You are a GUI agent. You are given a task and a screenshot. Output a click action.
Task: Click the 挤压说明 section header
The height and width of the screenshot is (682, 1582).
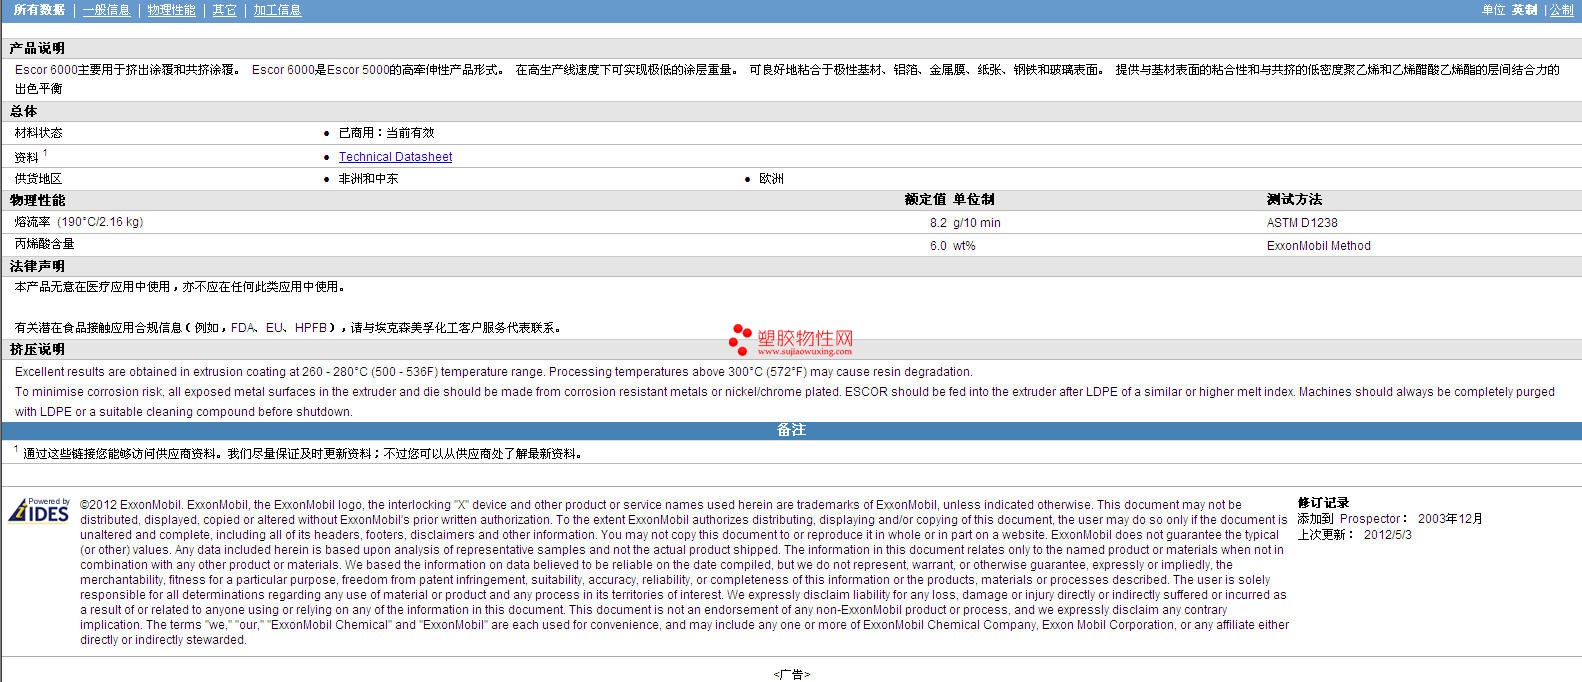[37, 349]
